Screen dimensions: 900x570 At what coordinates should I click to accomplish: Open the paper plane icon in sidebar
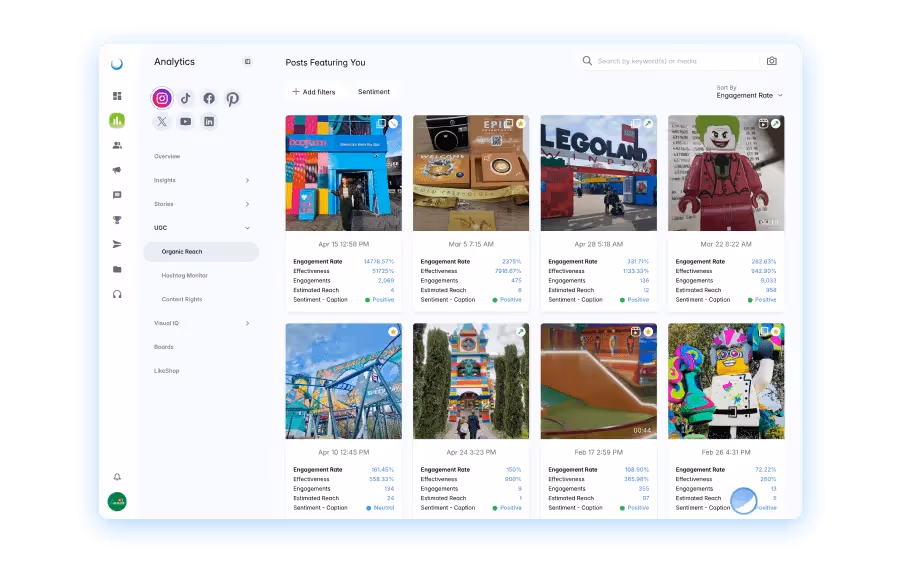click(117, 245)
